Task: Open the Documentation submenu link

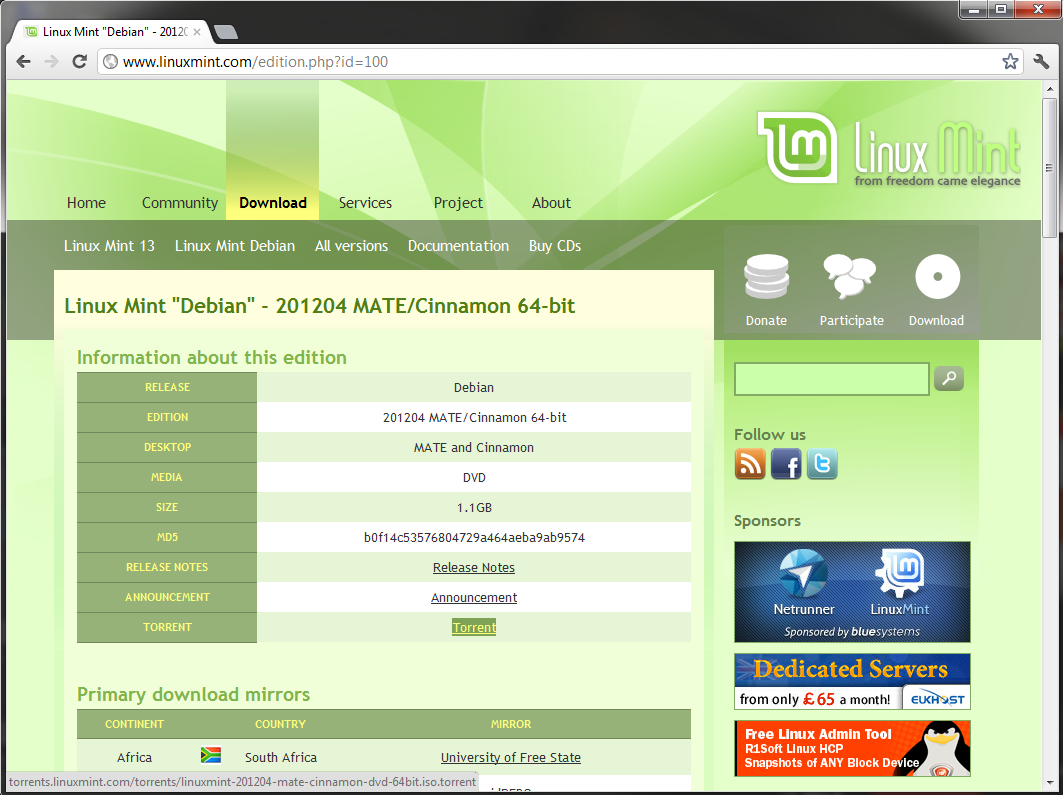Action: pos(458,246)
